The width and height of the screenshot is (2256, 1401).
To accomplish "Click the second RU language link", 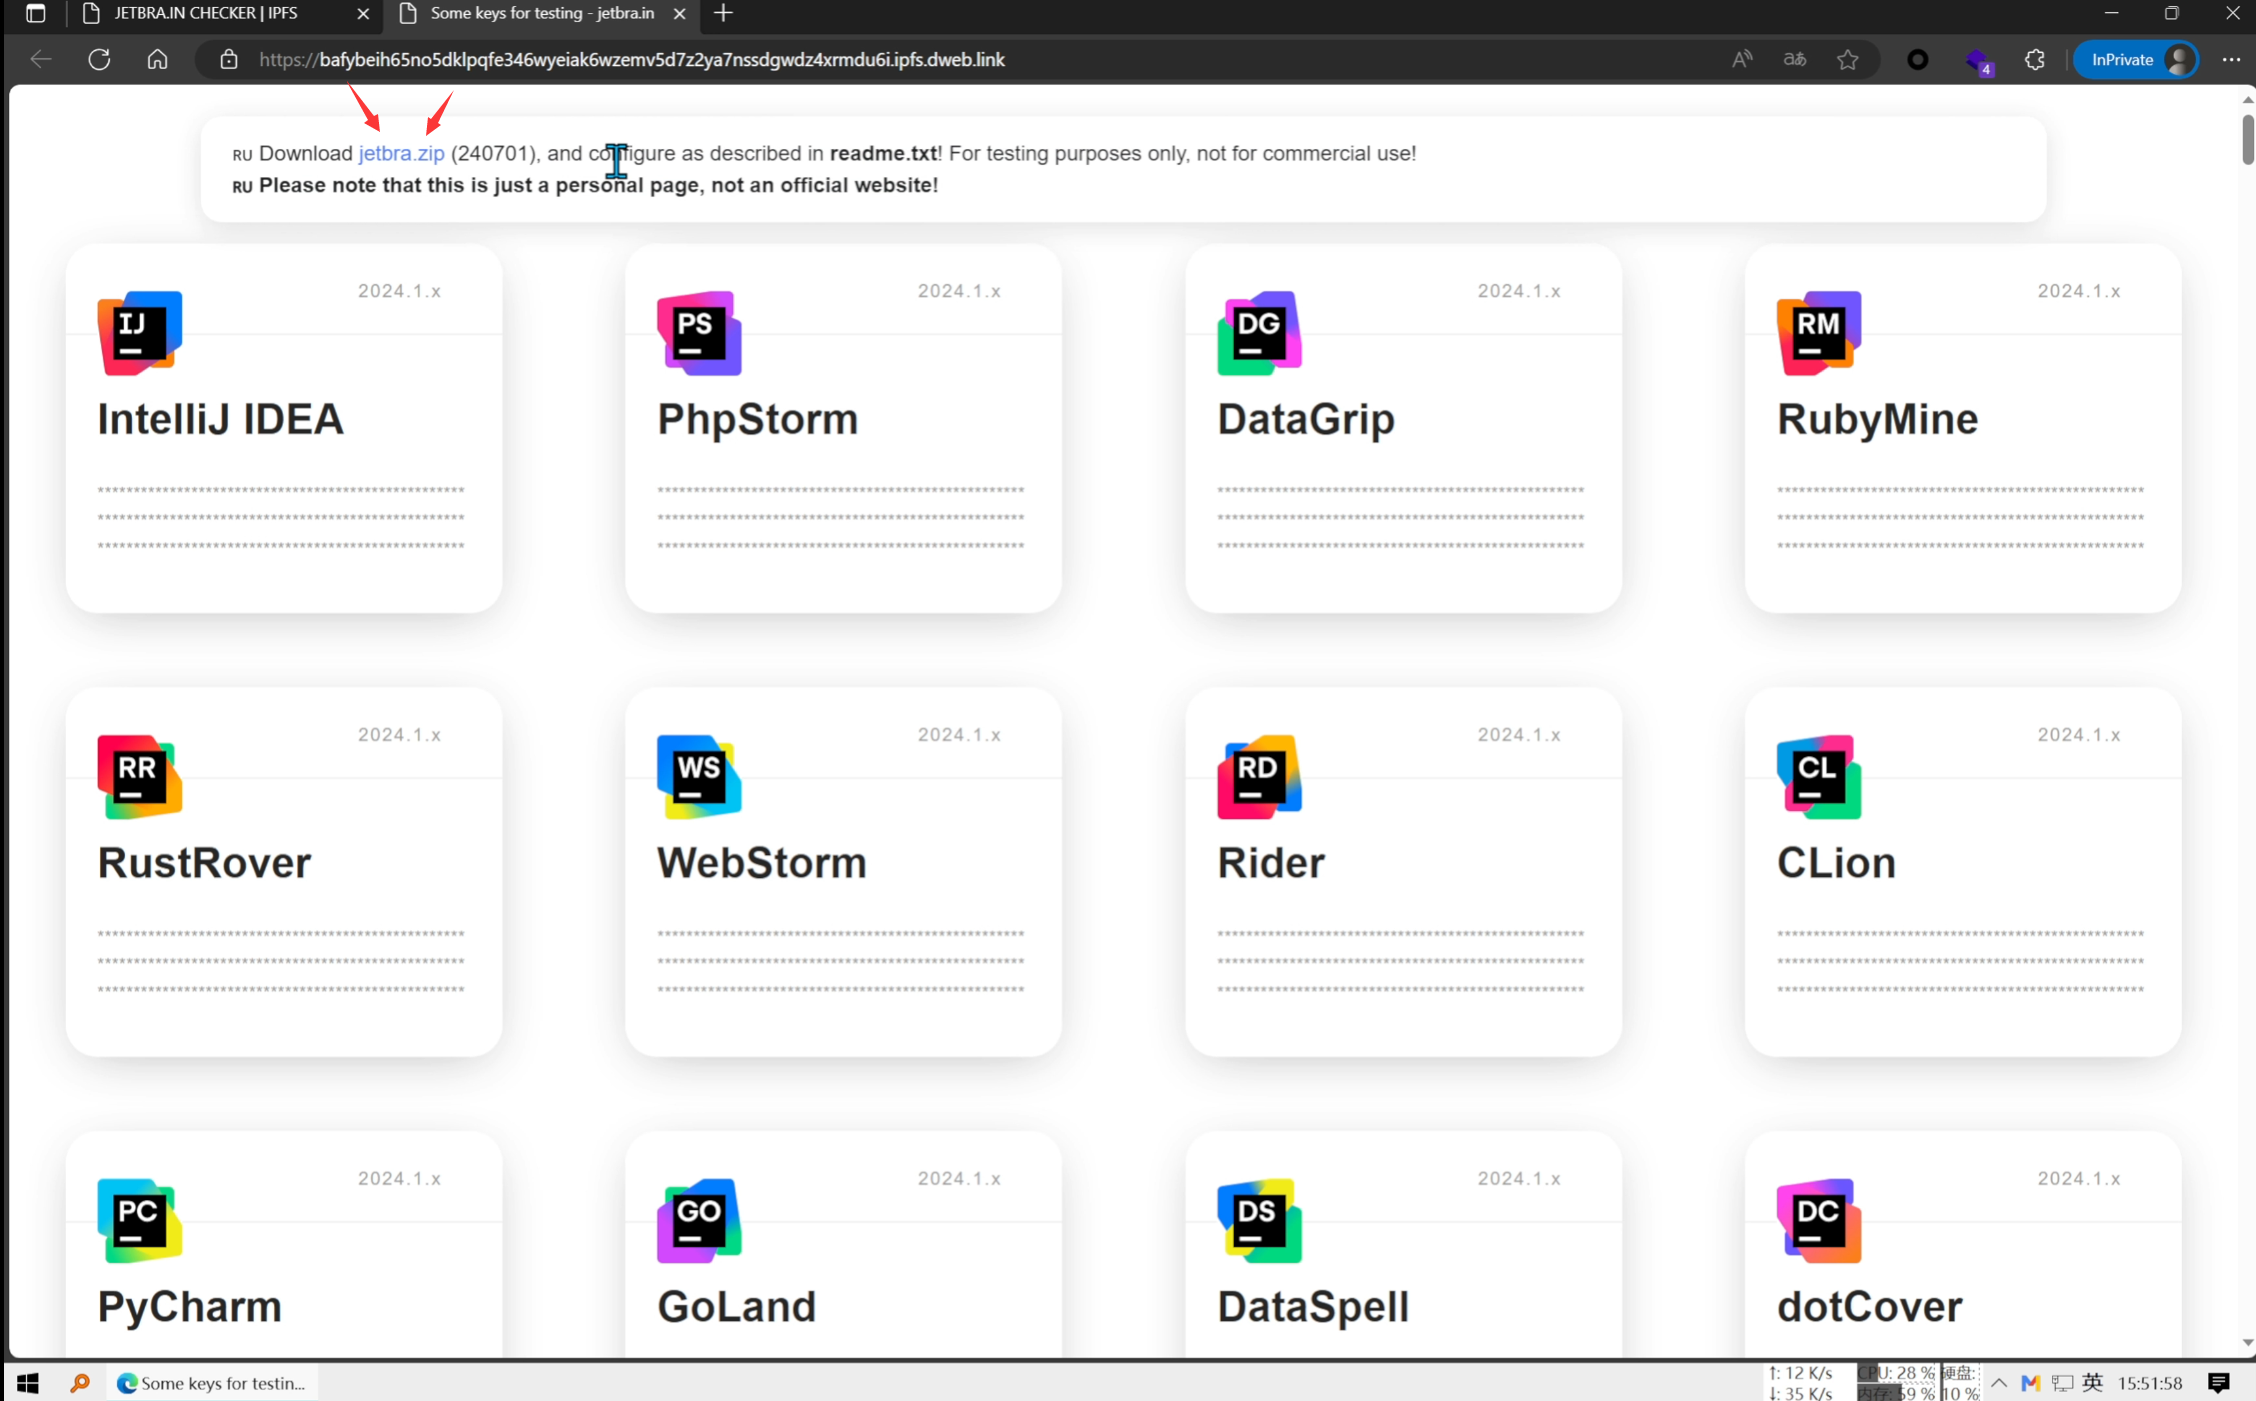I will click(x=242, y=187).
